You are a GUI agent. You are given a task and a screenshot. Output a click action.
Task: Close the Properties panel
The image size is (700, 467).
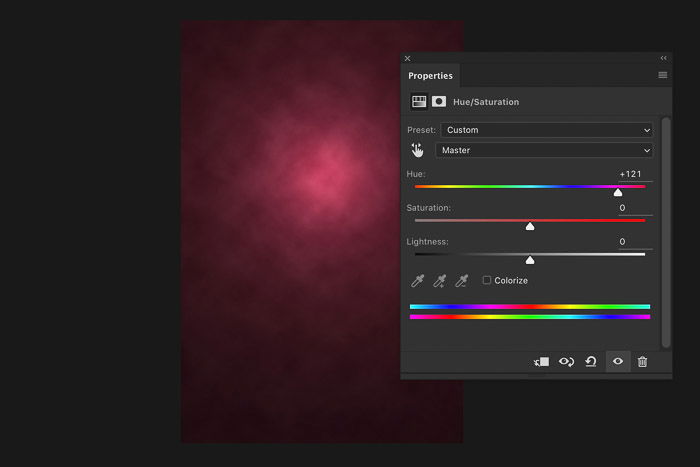pyautogui.click(x=408, y=58)
